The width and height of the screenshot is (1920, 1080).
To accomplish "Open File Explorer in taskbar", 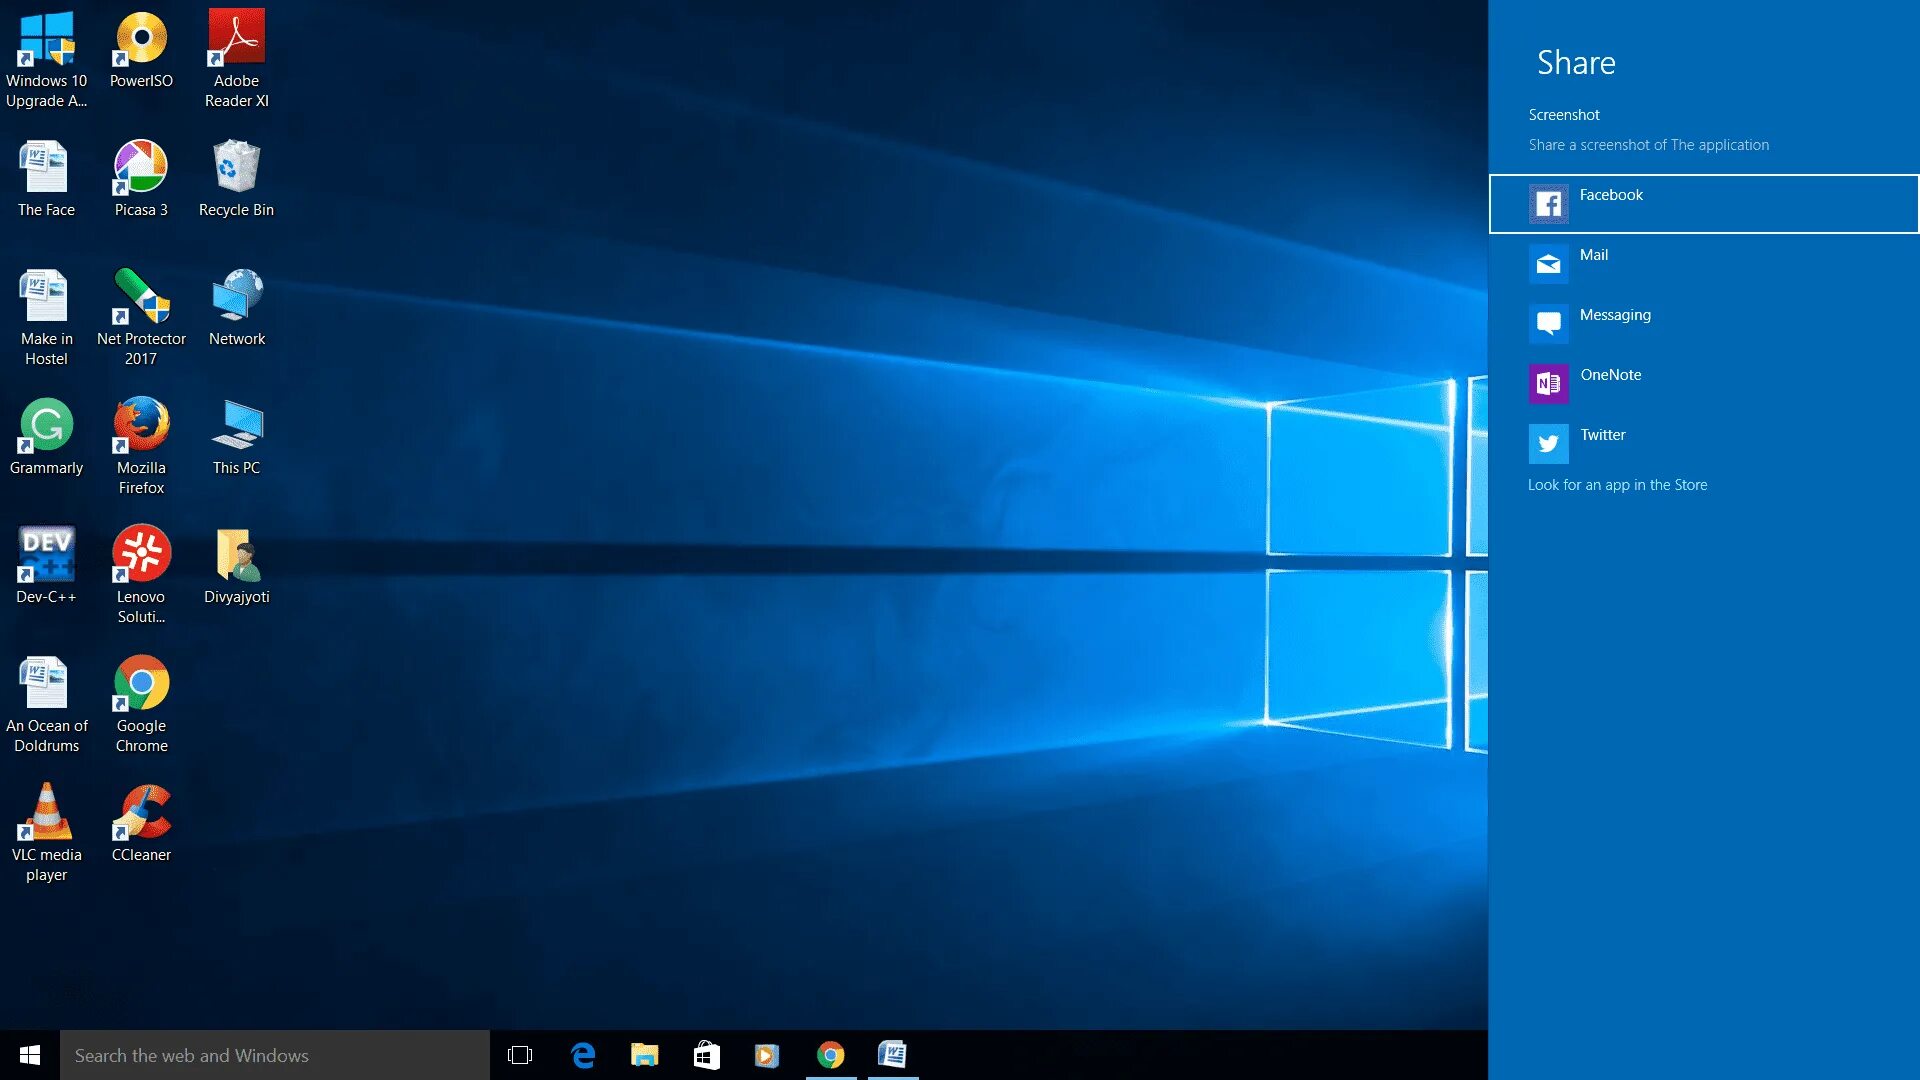I will pyautogui.click(x=644, y=1054).
